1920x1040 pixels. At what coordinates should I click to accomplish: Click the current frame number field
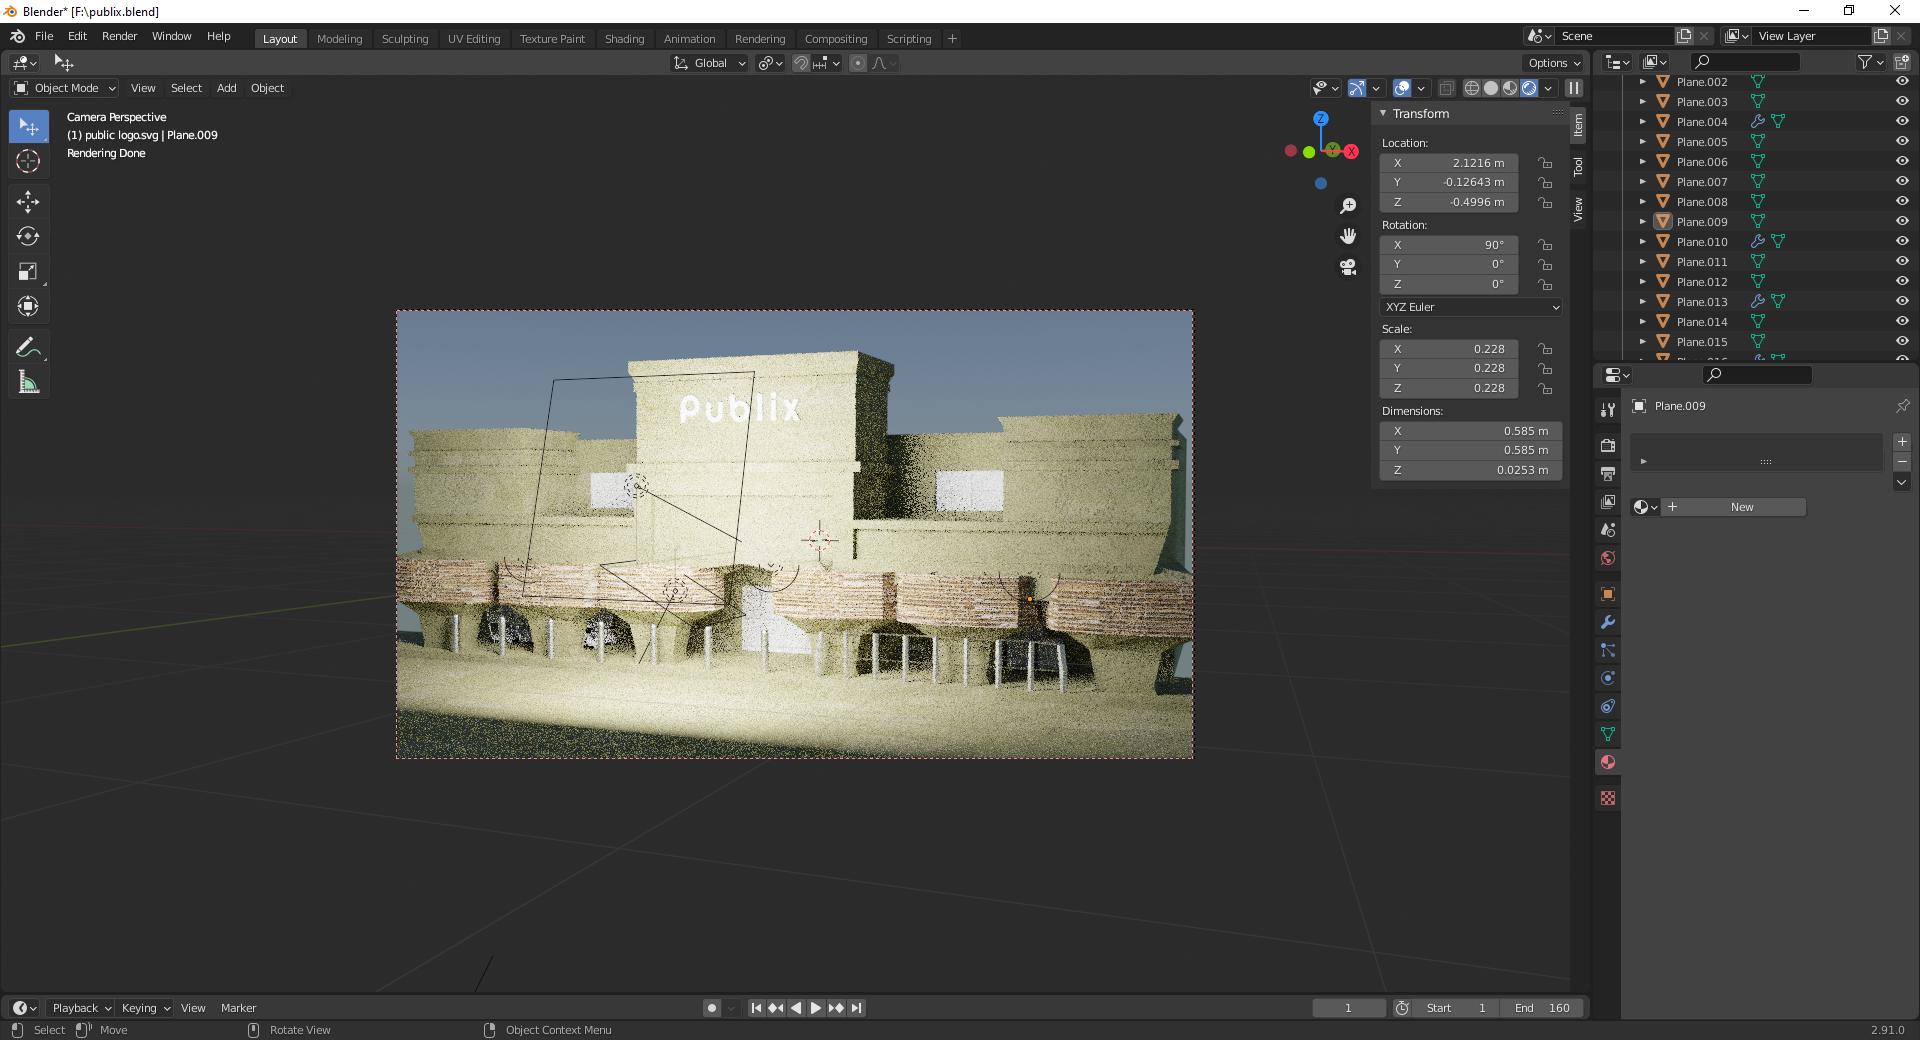[1349, 1008]
